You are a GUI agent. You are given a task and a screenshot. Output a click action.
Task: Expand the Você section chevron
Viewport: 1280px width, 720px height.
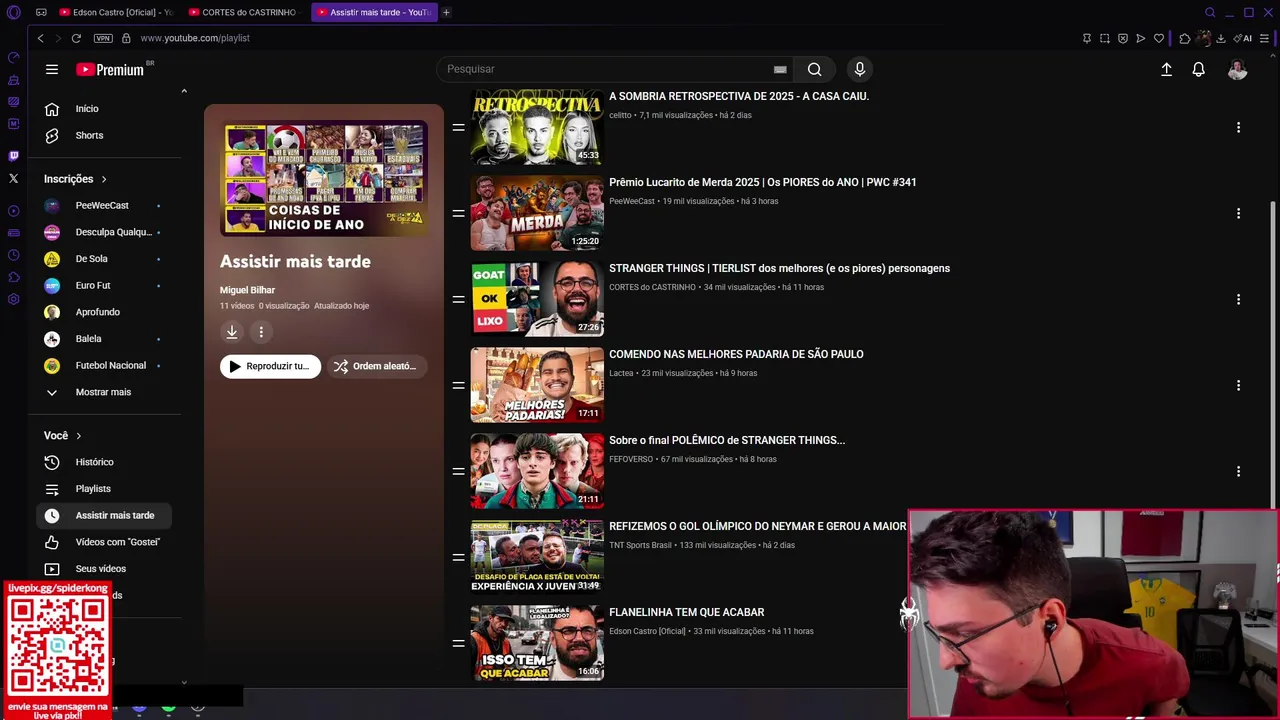[78, 436]
